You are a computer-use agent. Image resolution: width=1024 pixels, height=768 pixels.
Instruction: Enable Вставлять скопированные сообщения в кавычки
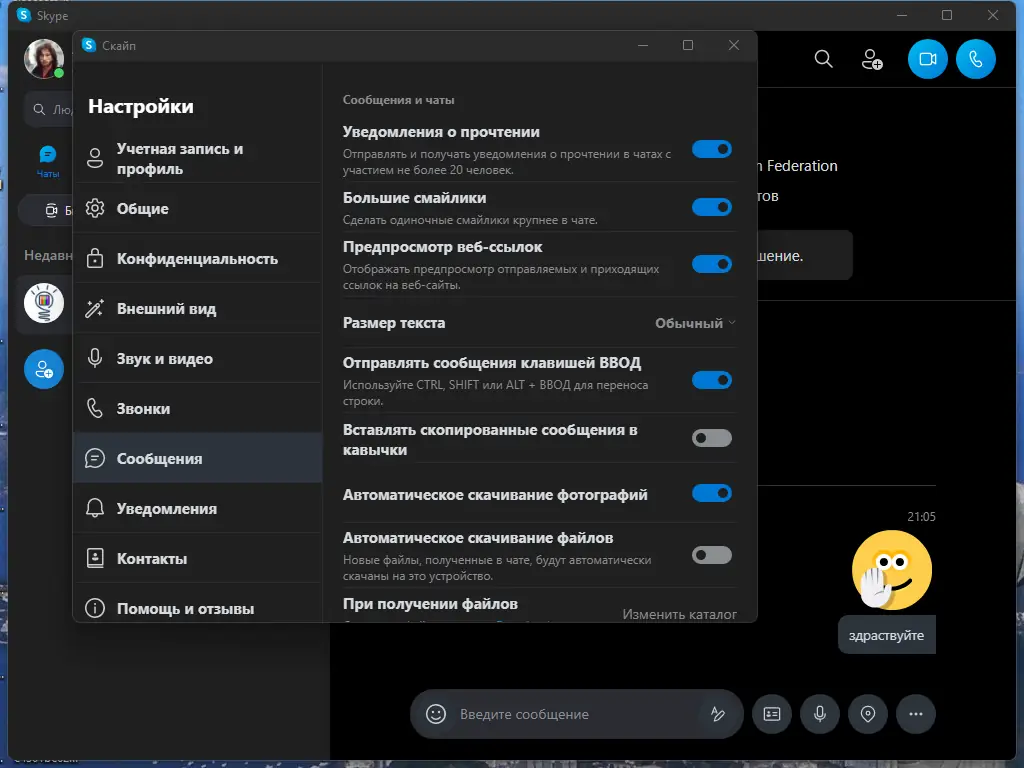[711, 440]
